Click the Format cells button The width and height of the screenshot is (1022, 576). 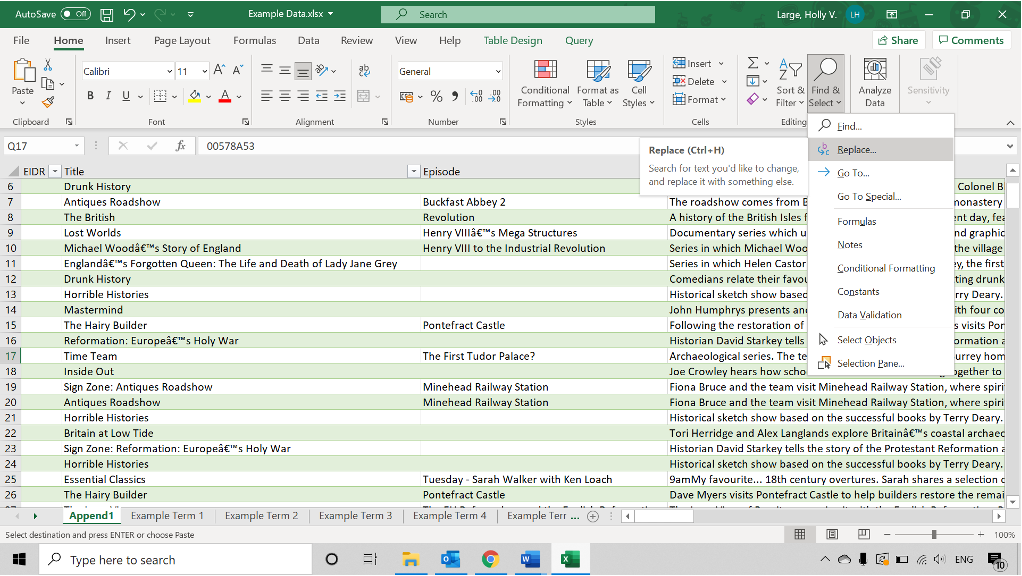[699, 100]
